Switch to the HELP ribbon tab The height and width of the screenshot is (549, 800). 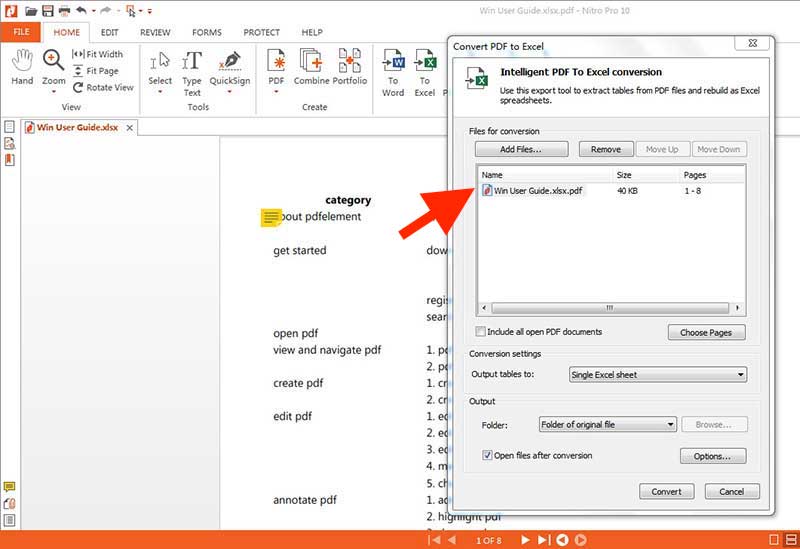tap(312, 32)
